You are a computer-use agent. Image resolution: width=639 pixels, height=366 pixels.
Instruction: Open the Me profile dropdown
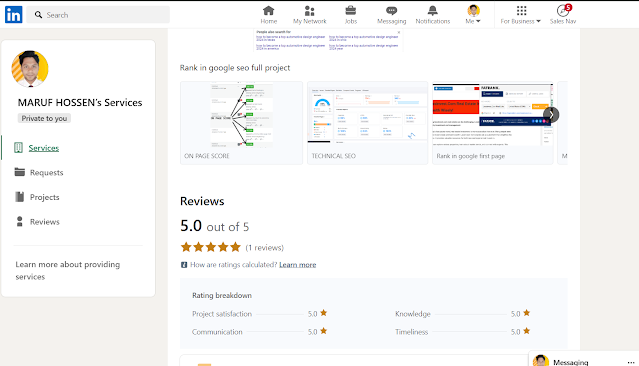tap(473, 15)
